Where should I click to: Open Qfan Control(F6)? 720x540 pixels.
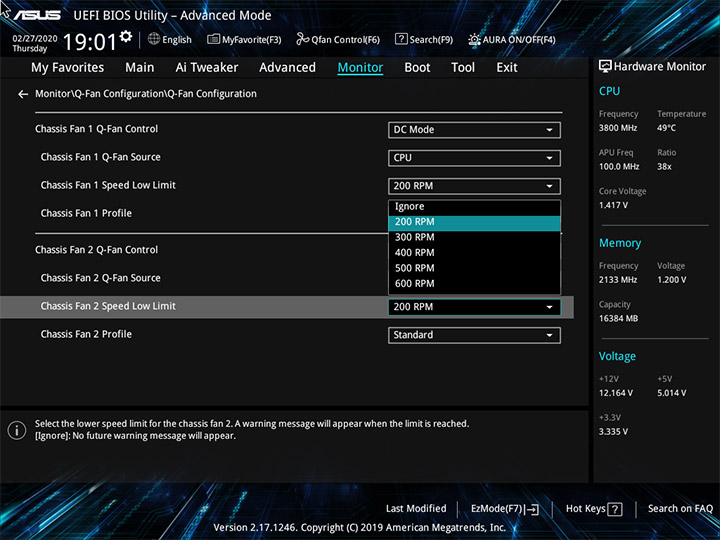click(338, 39)
